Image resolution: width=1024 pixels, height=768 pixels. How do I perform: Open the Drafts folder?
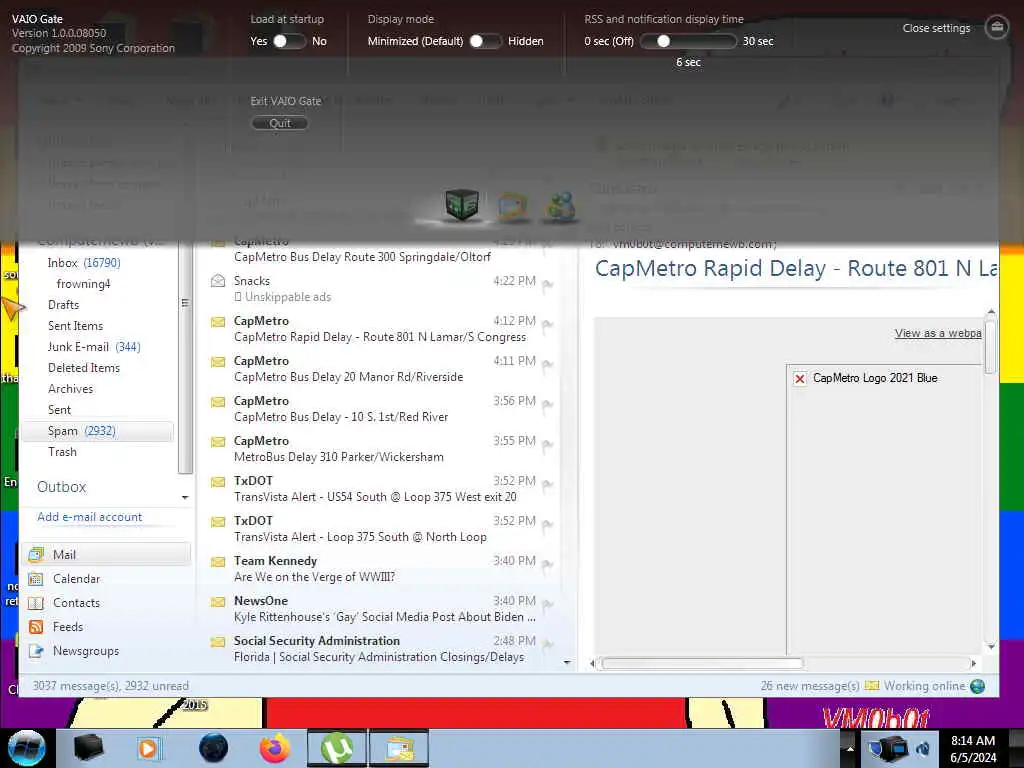click(x=63, y=305)
